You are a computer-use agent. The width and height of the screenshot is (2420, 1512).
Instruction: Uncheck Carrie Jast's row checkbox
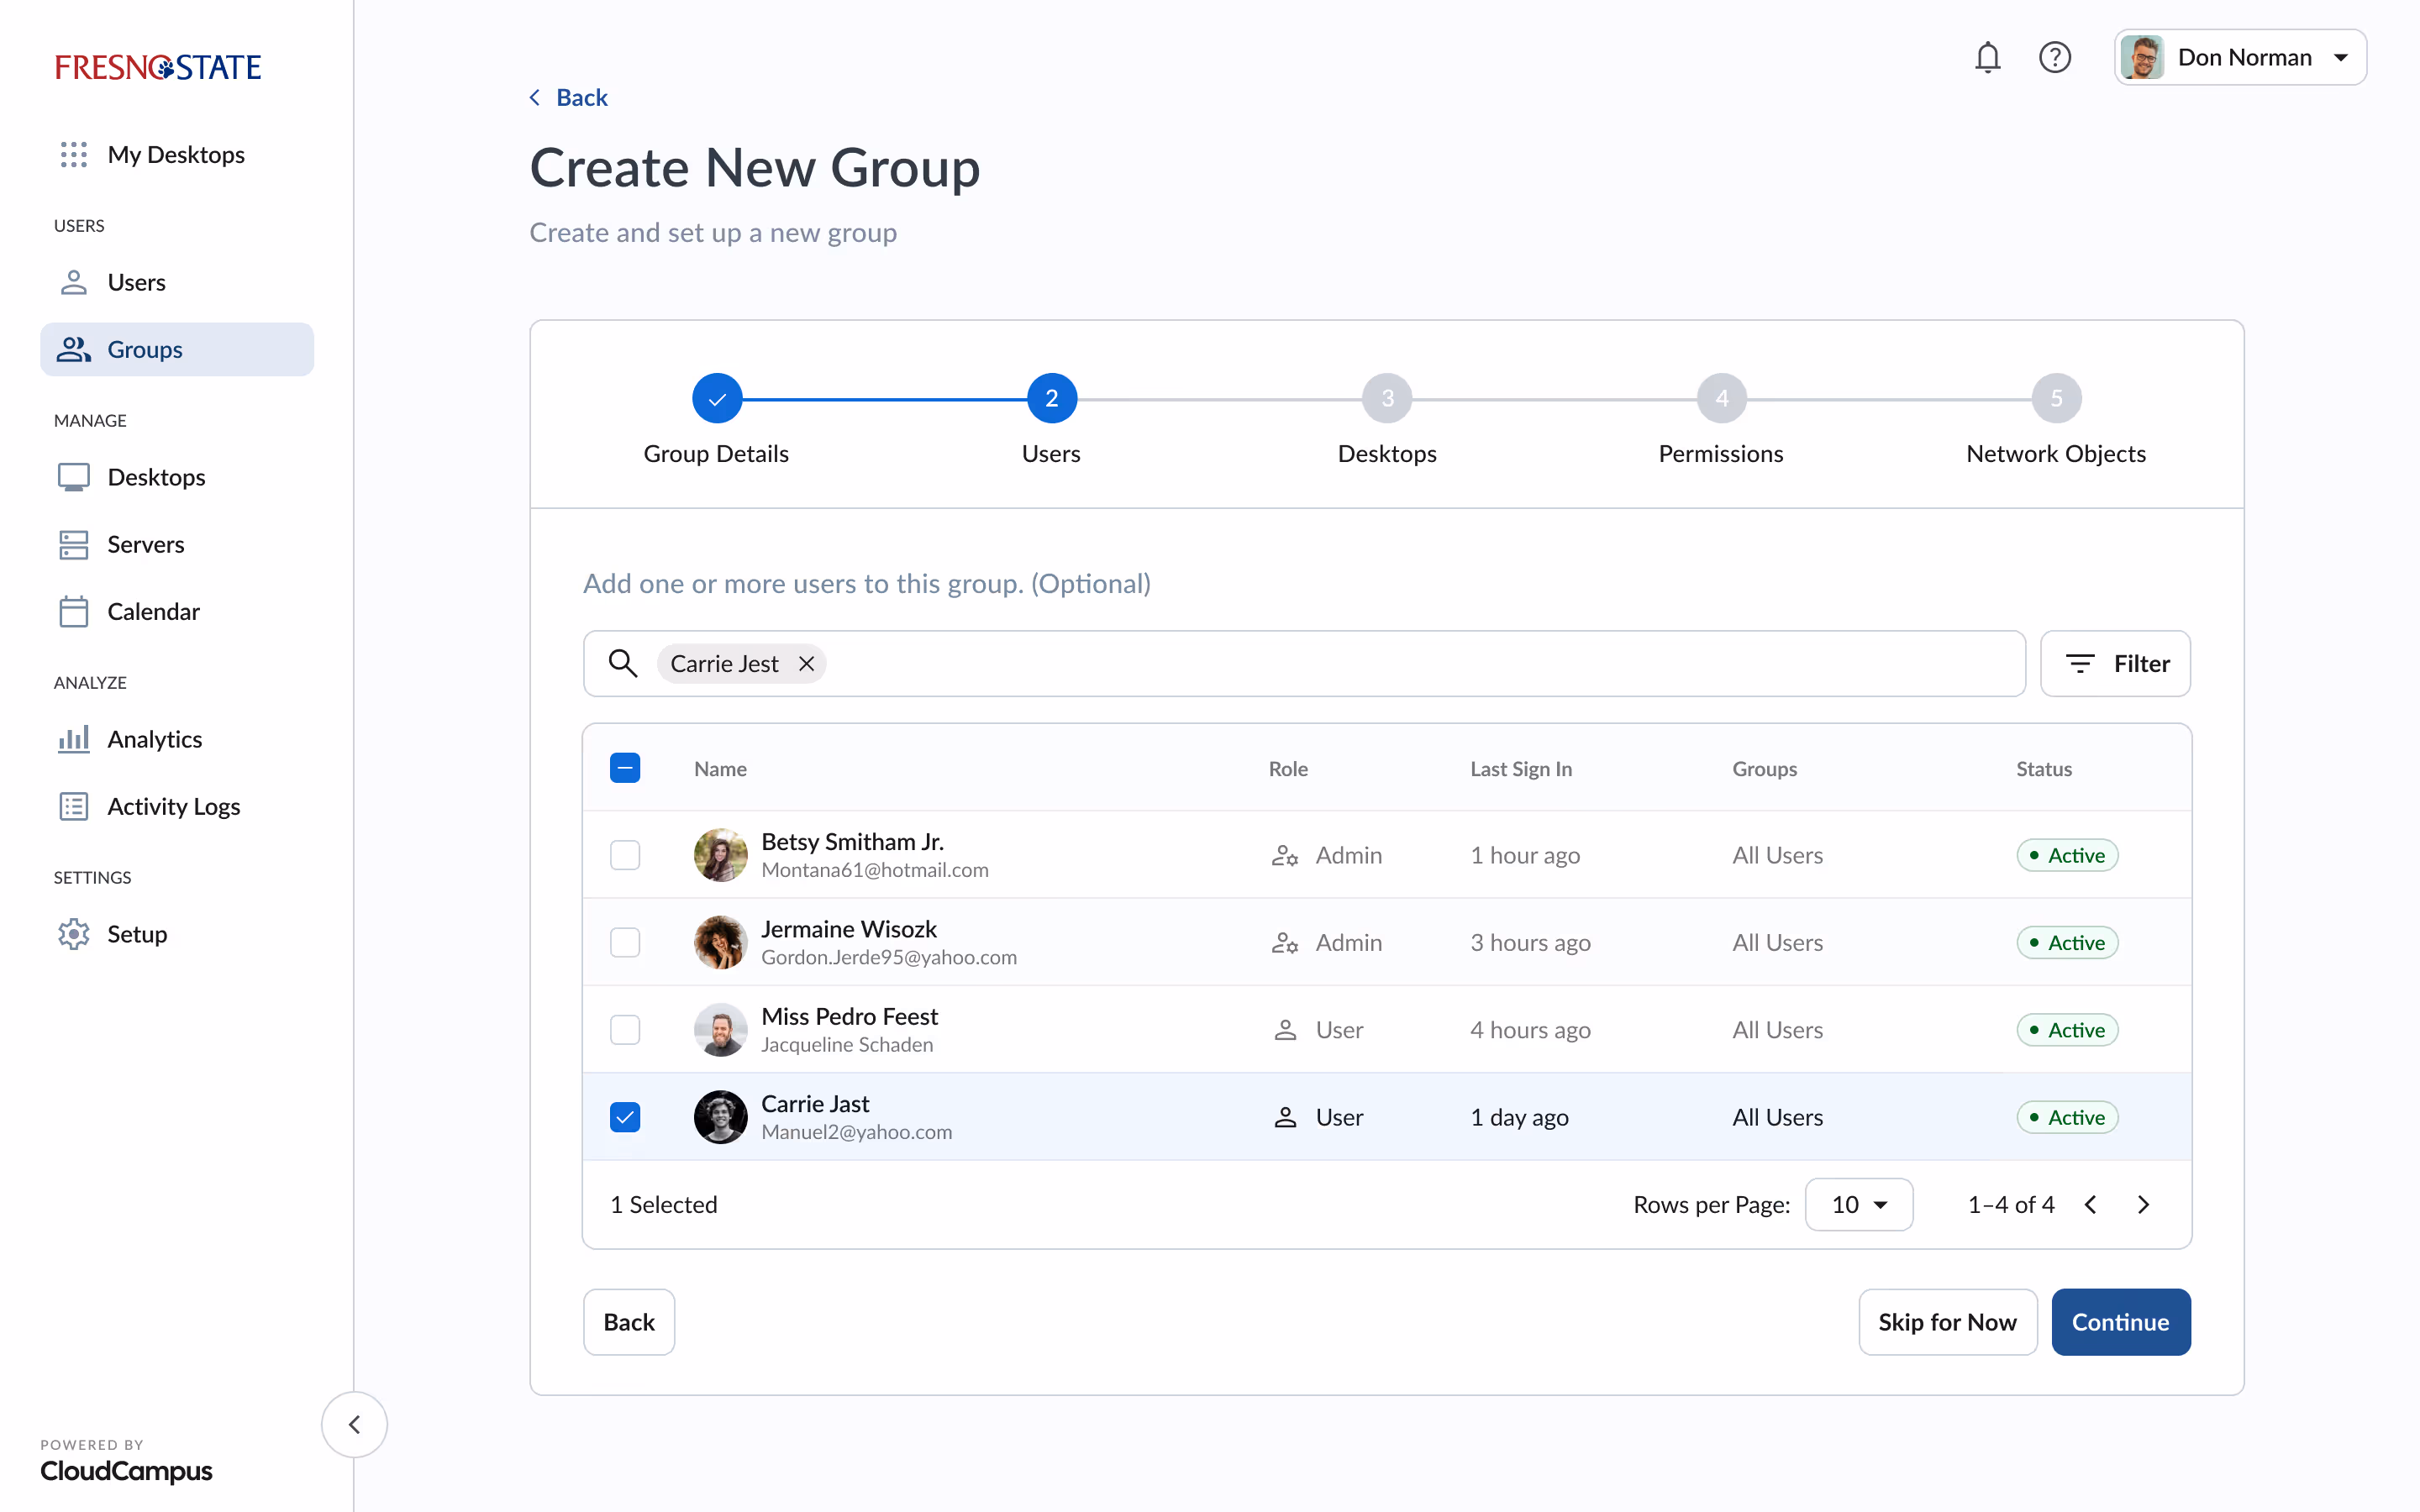coord(624,1117)
